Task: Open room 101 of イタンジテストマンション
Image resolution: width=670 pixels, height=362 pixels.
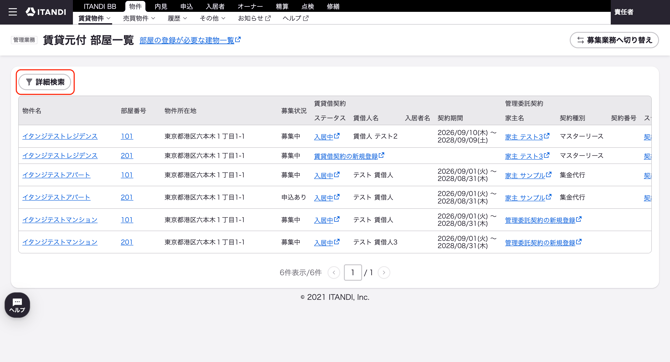Action: pyautogui.click(x=127, y=220)
